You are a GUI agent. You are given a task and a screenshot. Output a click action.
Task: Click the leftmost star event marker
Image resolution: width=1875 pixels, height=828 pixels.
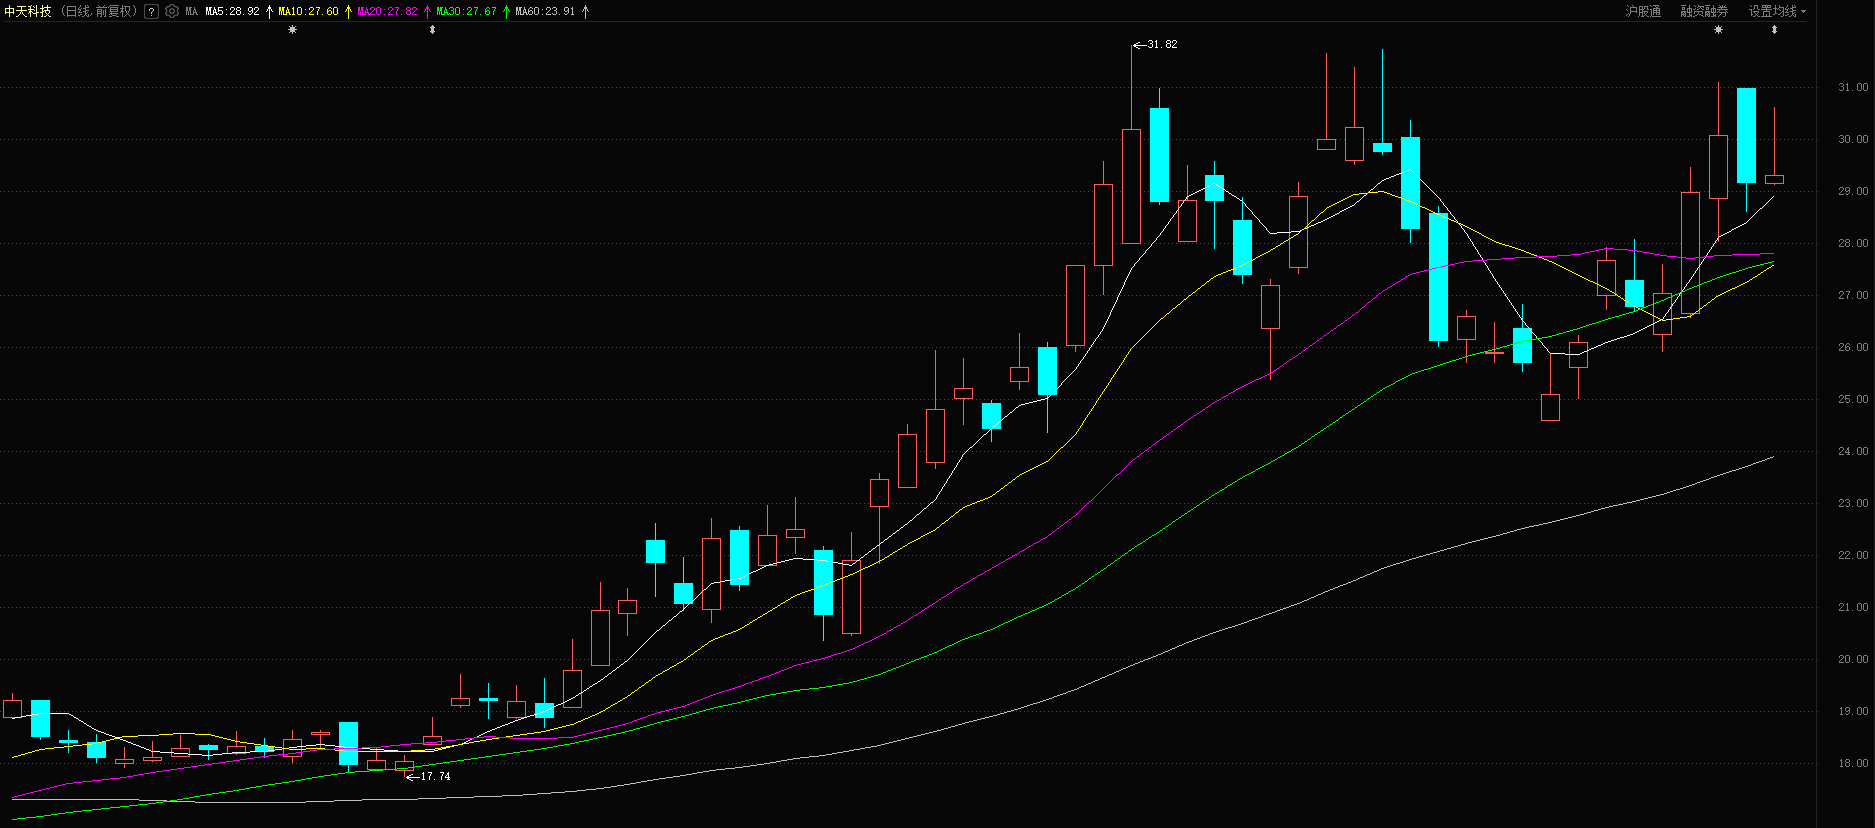(292, 30)
